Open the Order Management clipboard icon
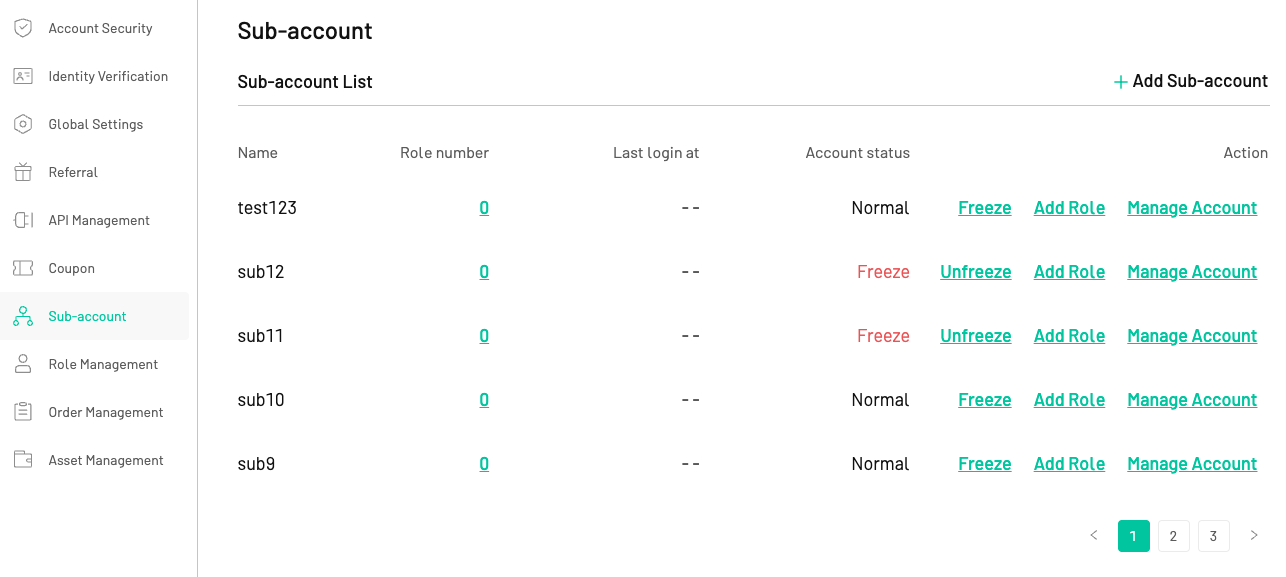Image resolution: width=1286 pixels, height=577 pixels. click(23, 412)
